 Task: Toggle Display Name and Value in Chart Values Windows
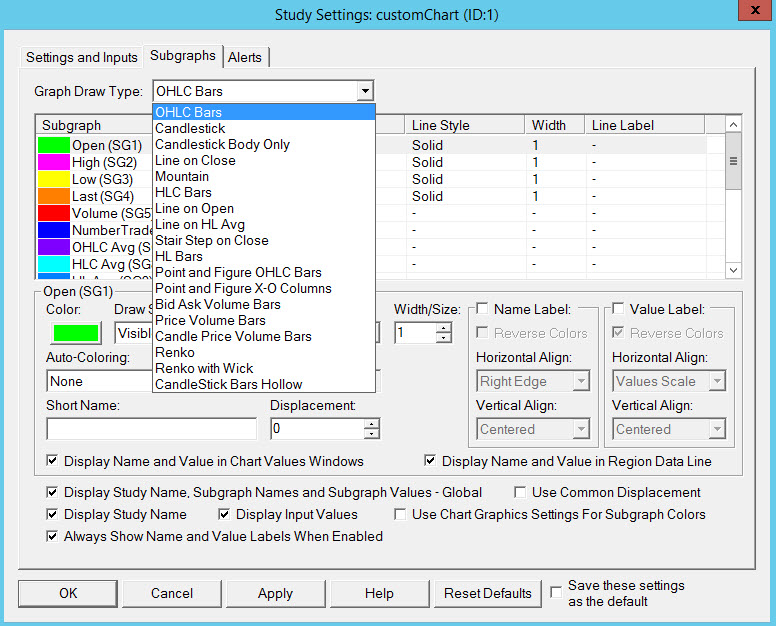tap(52, 461)
